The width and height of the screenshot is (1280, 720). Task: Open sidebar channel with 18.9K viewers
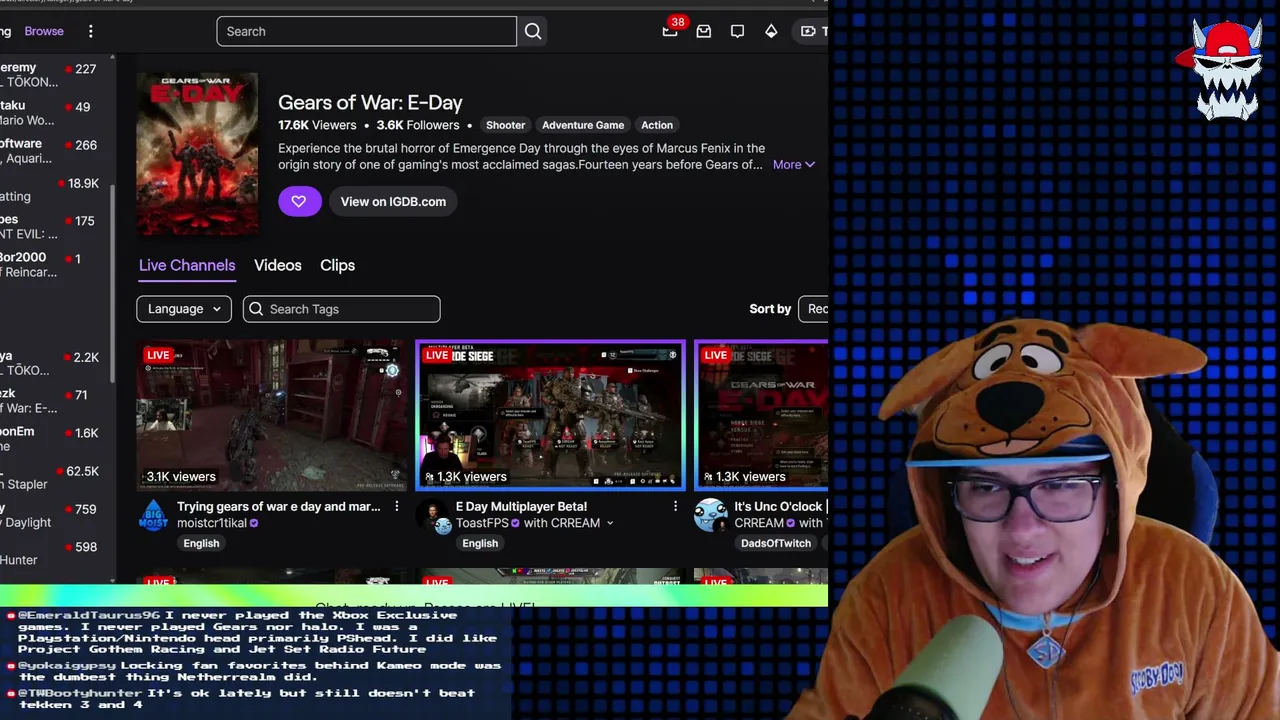[50, 189]
